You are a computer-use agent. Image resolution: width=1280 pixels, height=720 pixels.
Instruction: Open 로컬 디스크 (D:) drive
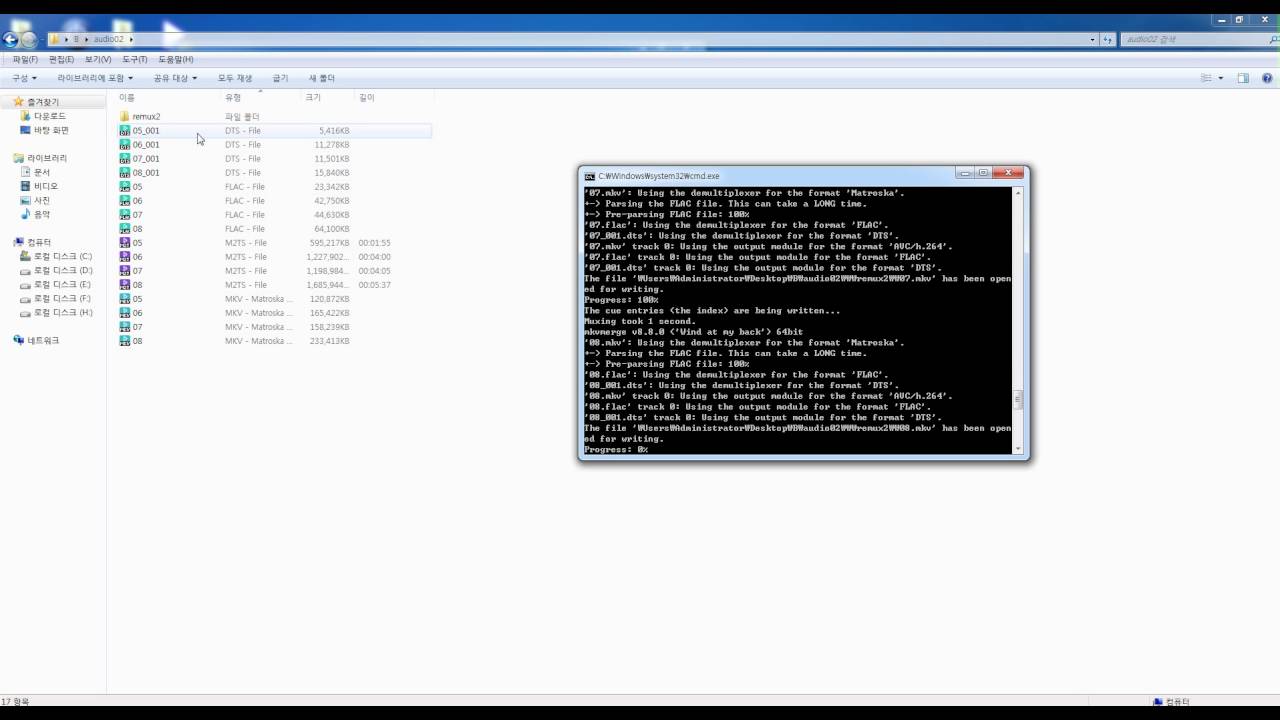(x=56, y=270)
